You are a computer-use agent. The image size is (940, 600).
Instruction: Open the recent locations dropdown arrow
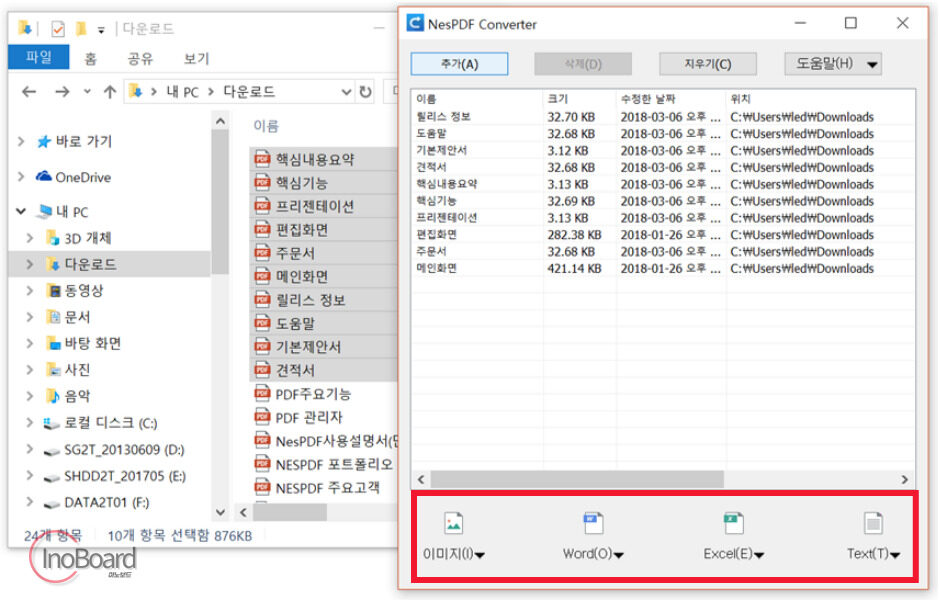coord(88,92)
